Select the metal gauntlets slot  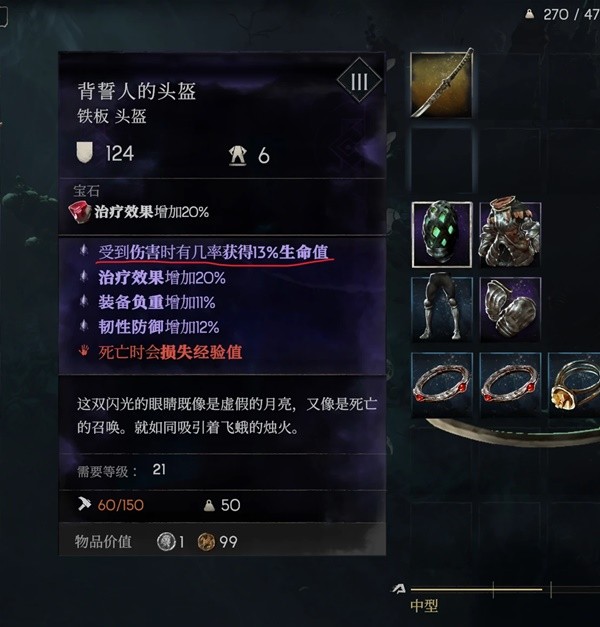[x=510, y=309]
